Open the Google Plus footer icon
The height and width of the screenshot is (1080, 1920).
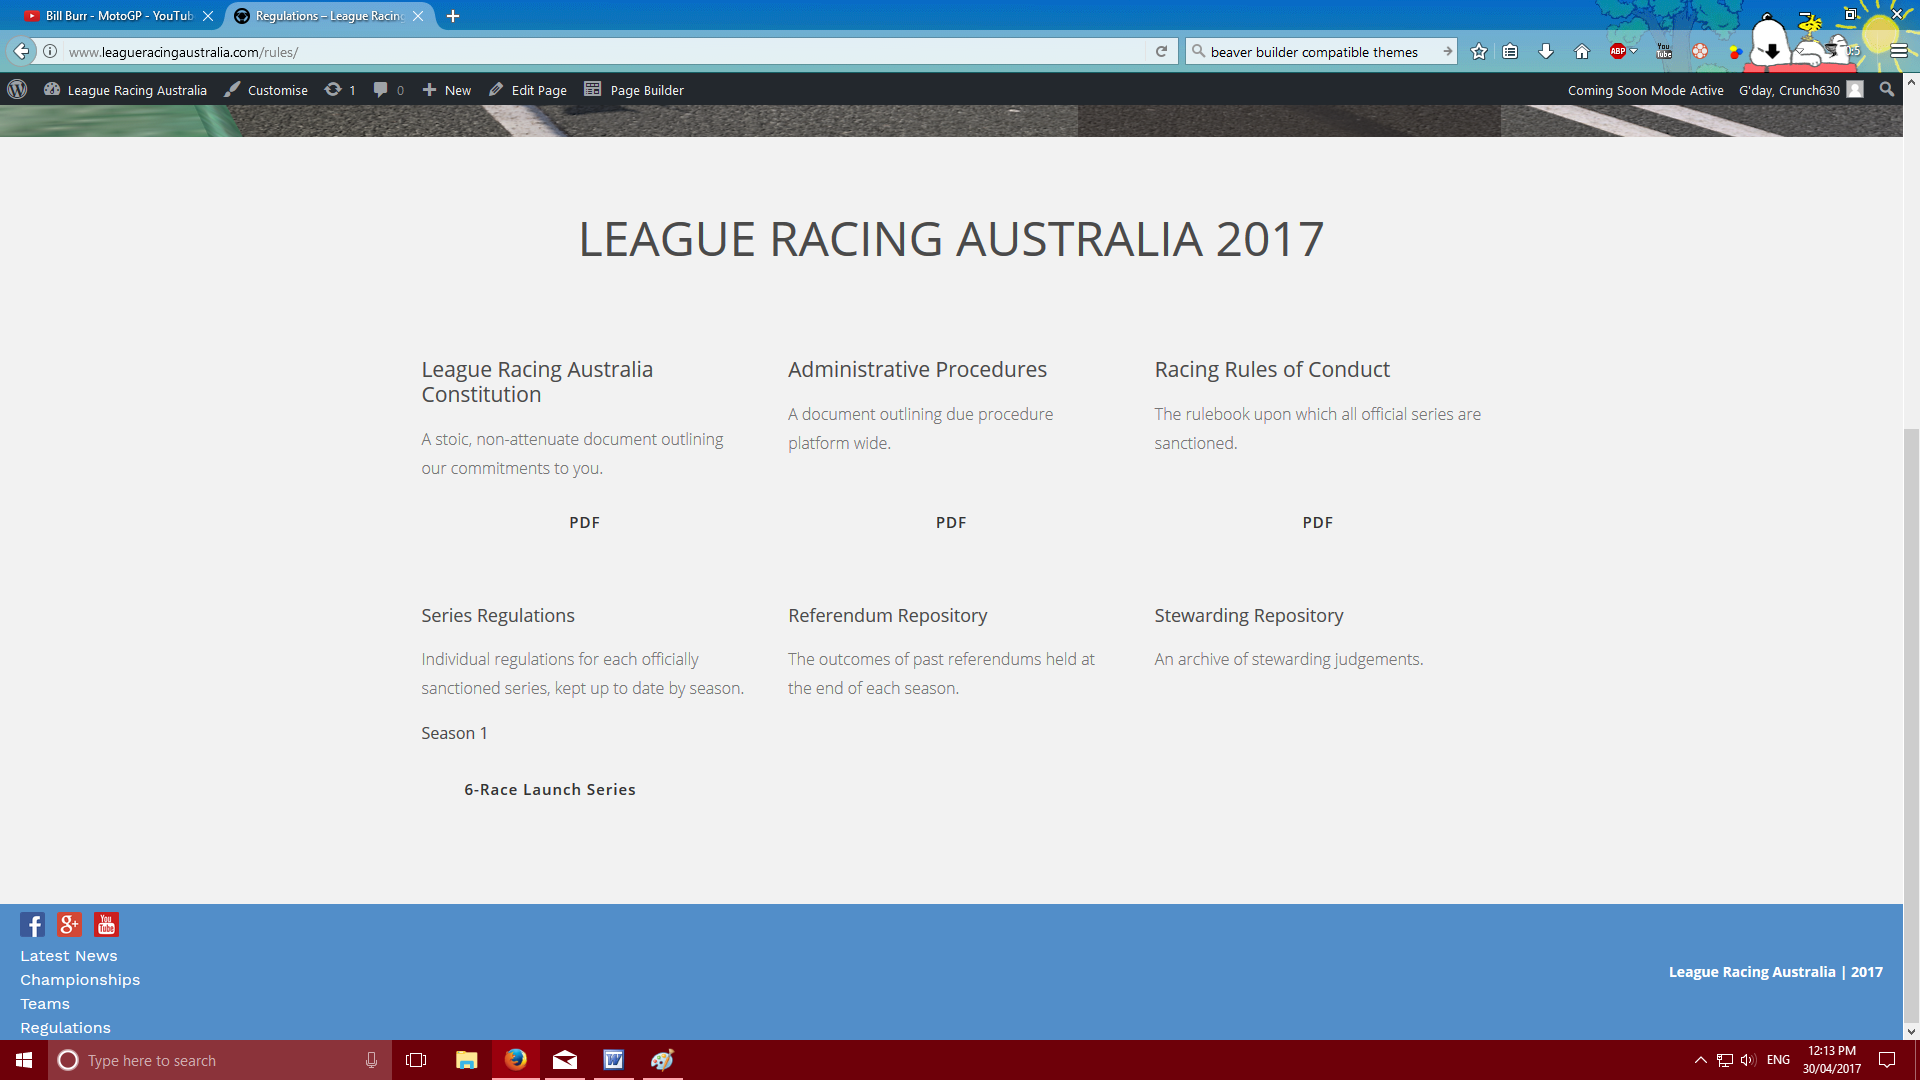pos(69,925)
